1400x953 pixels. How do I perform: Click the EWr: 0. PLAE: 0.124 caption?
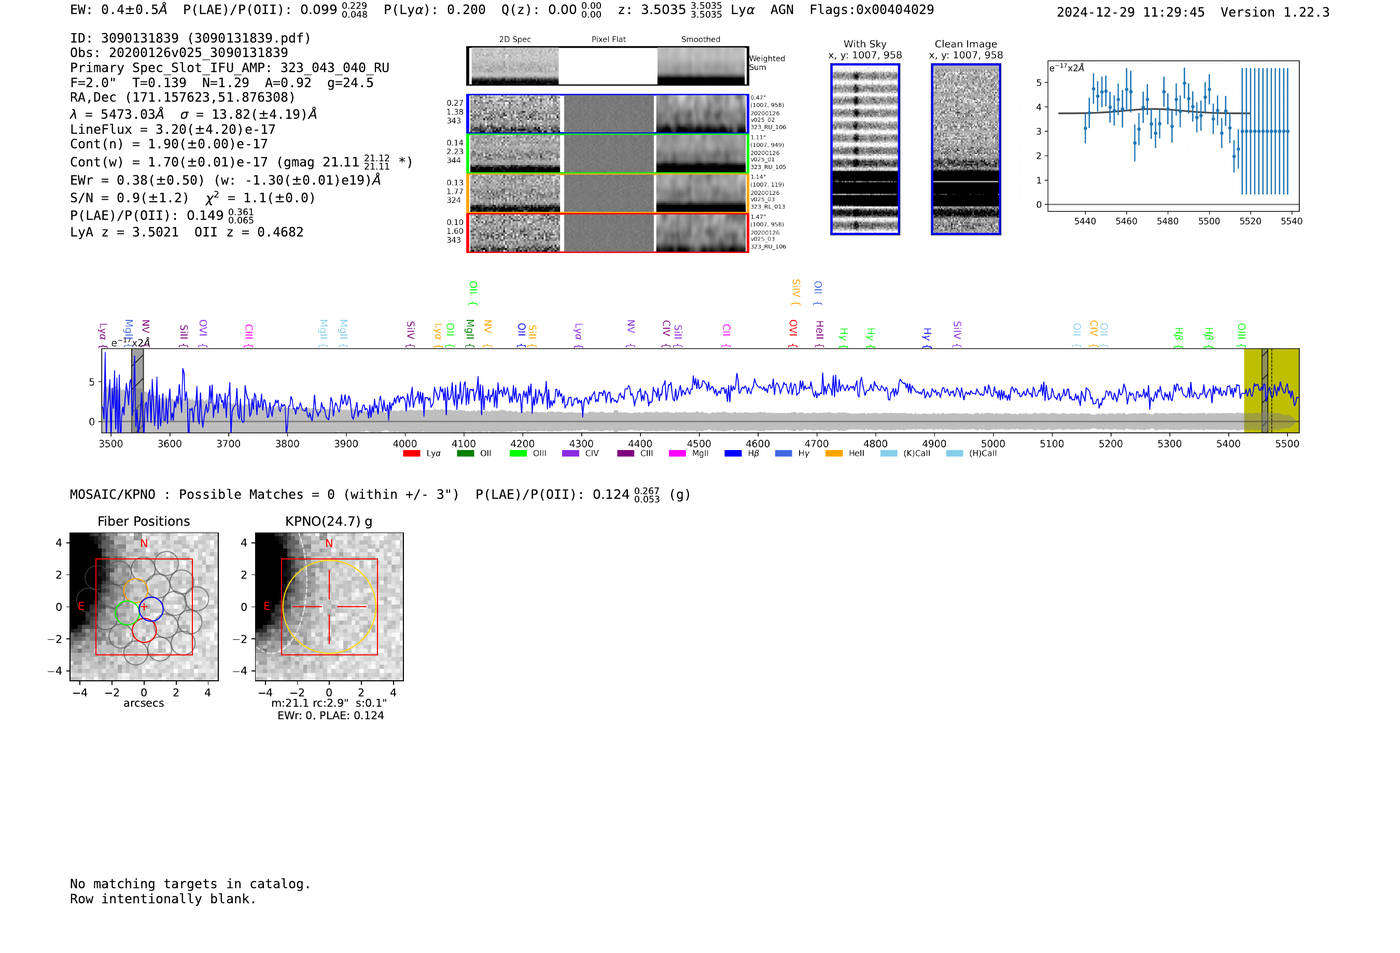pyautogui.click(x=331, y=715)
